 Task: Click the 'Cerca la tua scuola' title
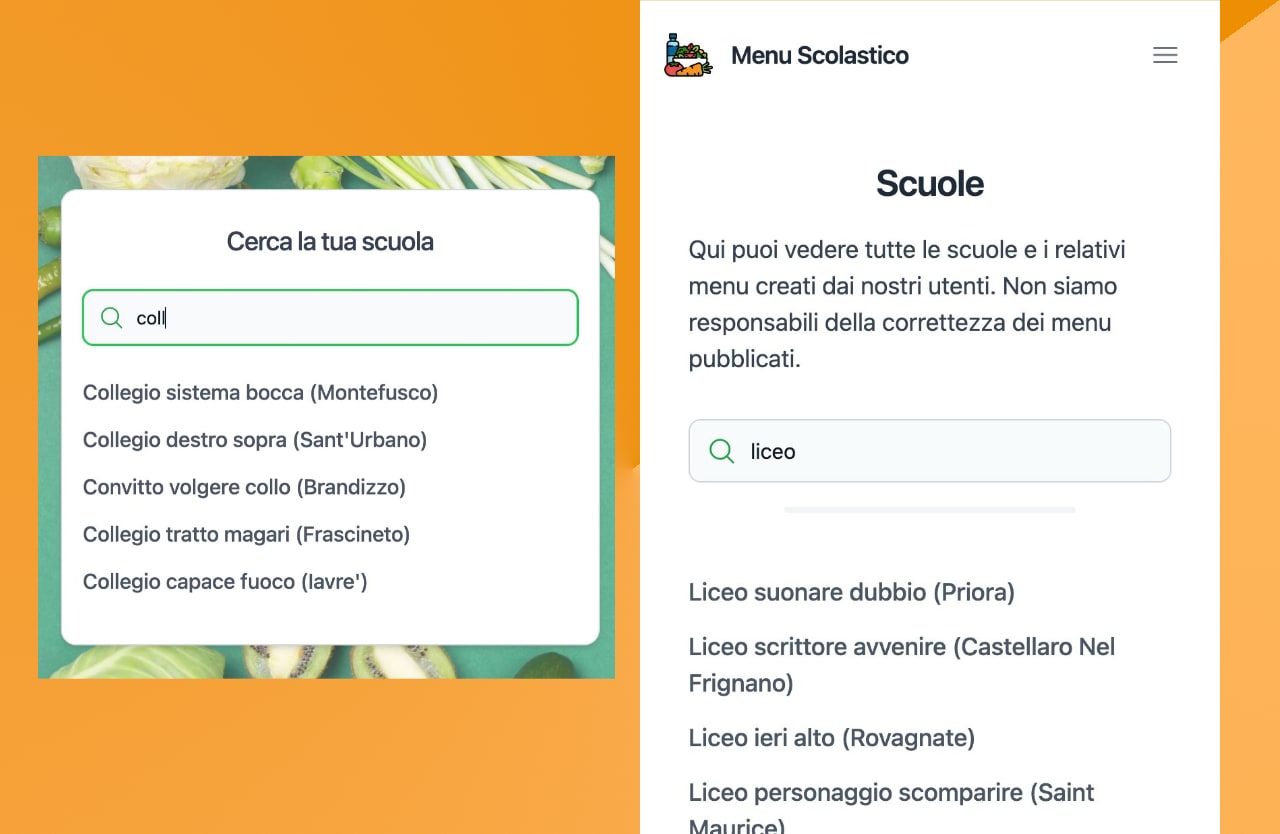point(330,241)
